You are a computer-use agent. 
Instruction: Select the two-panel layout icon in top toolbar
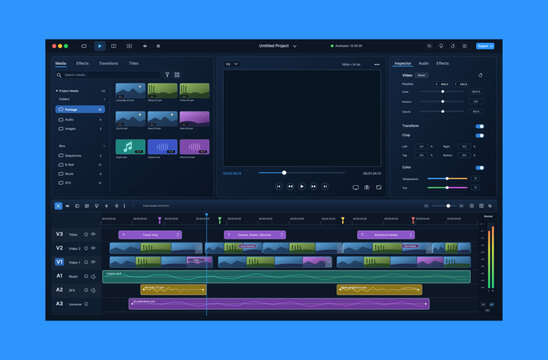pos(114,46)
